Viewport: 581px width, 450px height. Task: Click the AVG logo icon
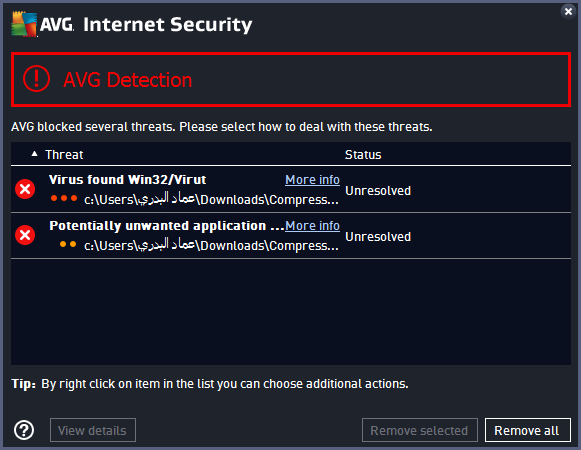[x=24, y=24]
